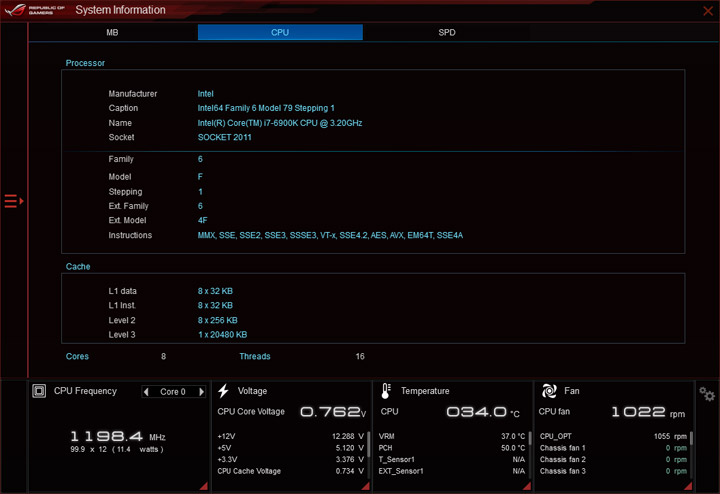Click the VRM temperature 37.0 °C
The image size is (720, 494).
pyautogui.click(x=513, y=436)
